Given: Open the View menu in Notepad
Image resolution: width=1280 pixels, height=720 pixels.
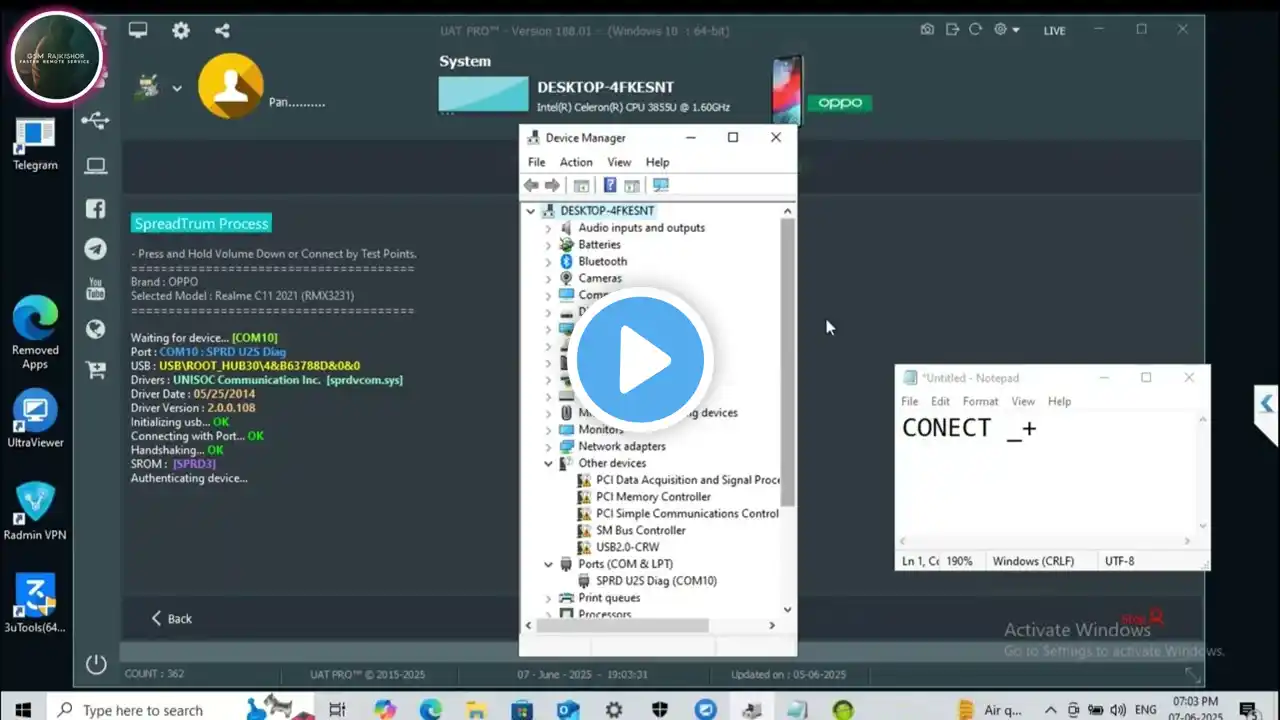Looking at the screenshot, I should [x=1023, y=401].
